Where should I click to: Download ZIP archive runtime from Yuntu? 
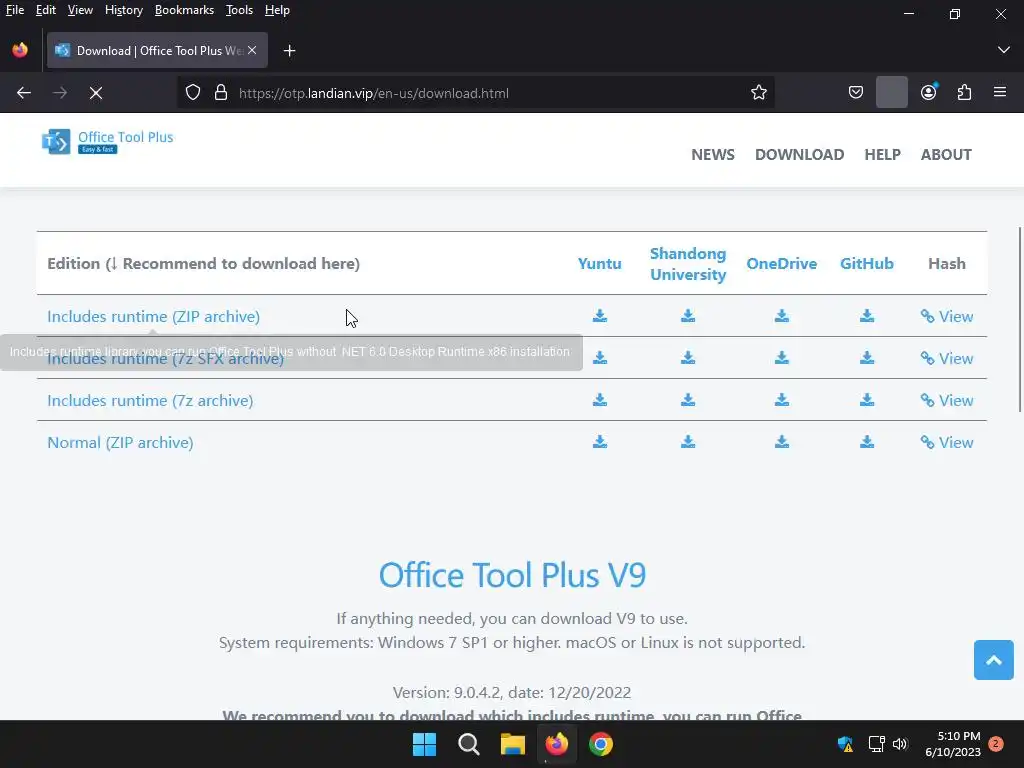pyautogui.click(x=600, y=316)
